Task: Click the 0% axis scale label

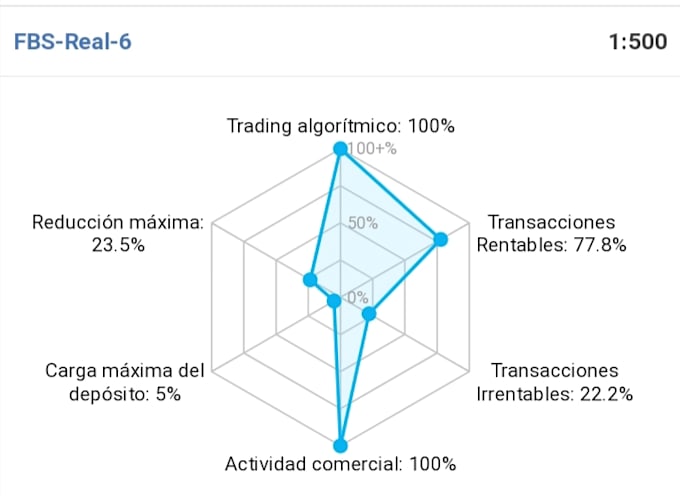Action: [x=358, y=297]
